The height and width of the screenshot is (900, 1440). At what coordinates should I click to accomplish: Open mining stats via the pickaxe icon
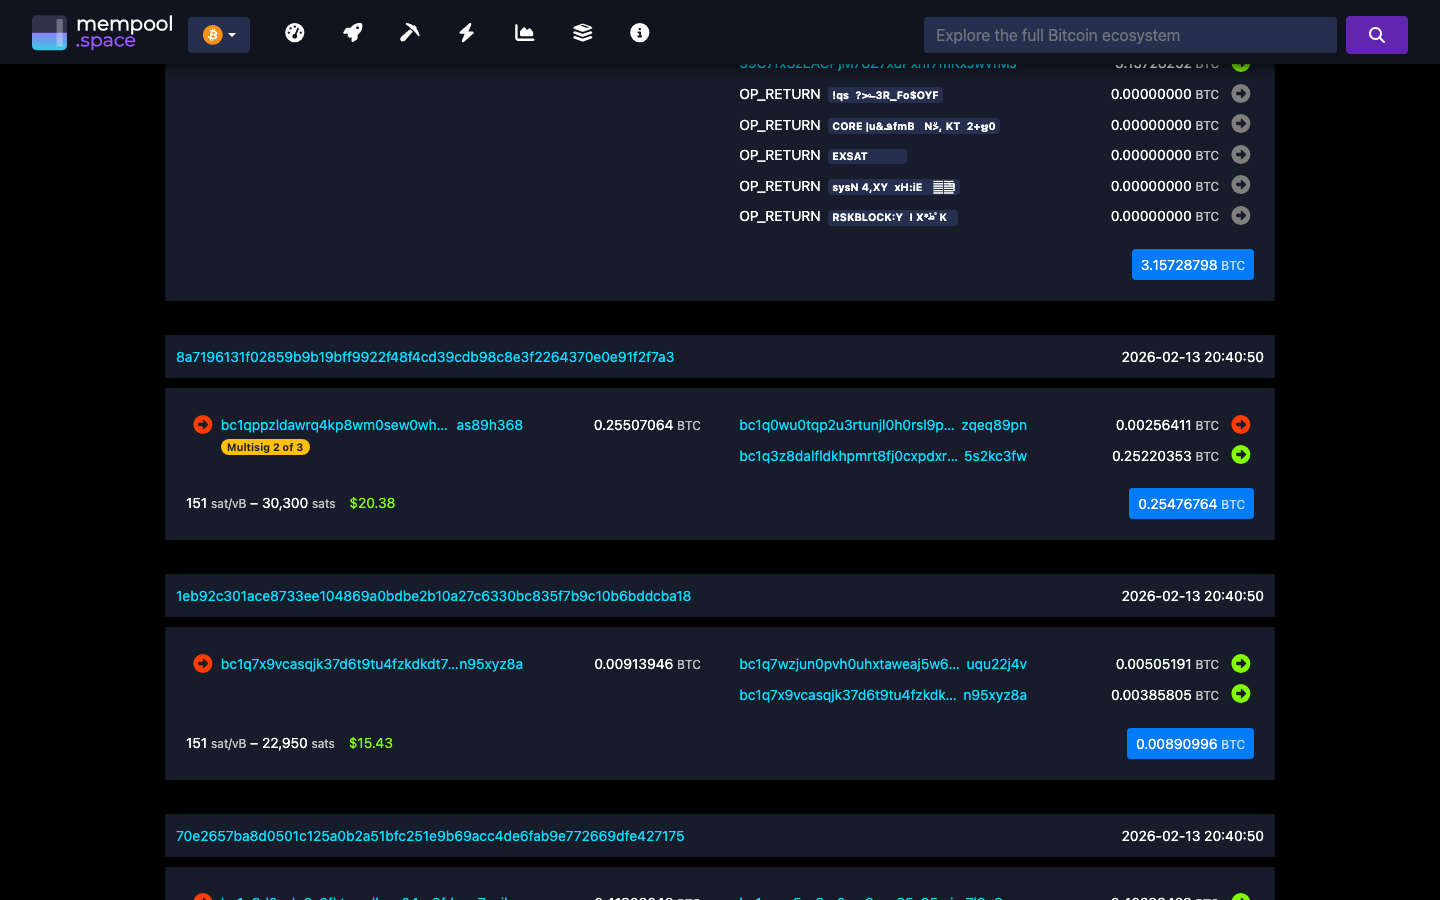409,32
